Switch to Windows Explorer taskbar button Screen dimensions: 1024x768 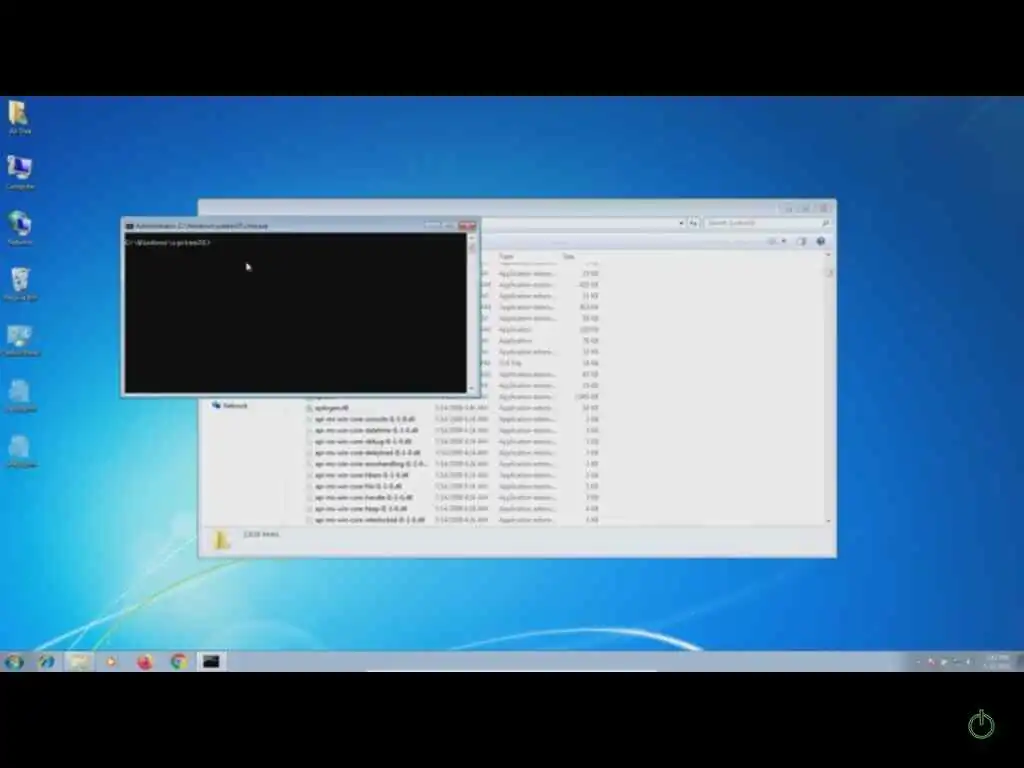pos(79,662)
